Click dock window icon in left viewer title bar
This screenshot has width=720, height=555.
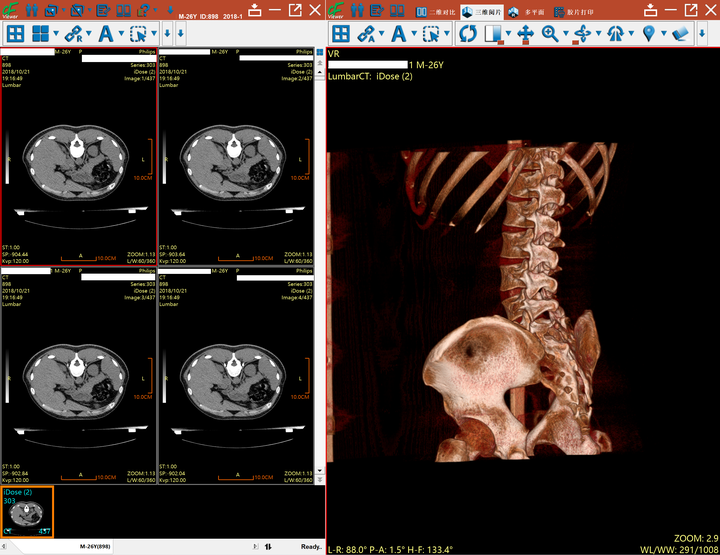pyautogui.click(x=254, y=10)
